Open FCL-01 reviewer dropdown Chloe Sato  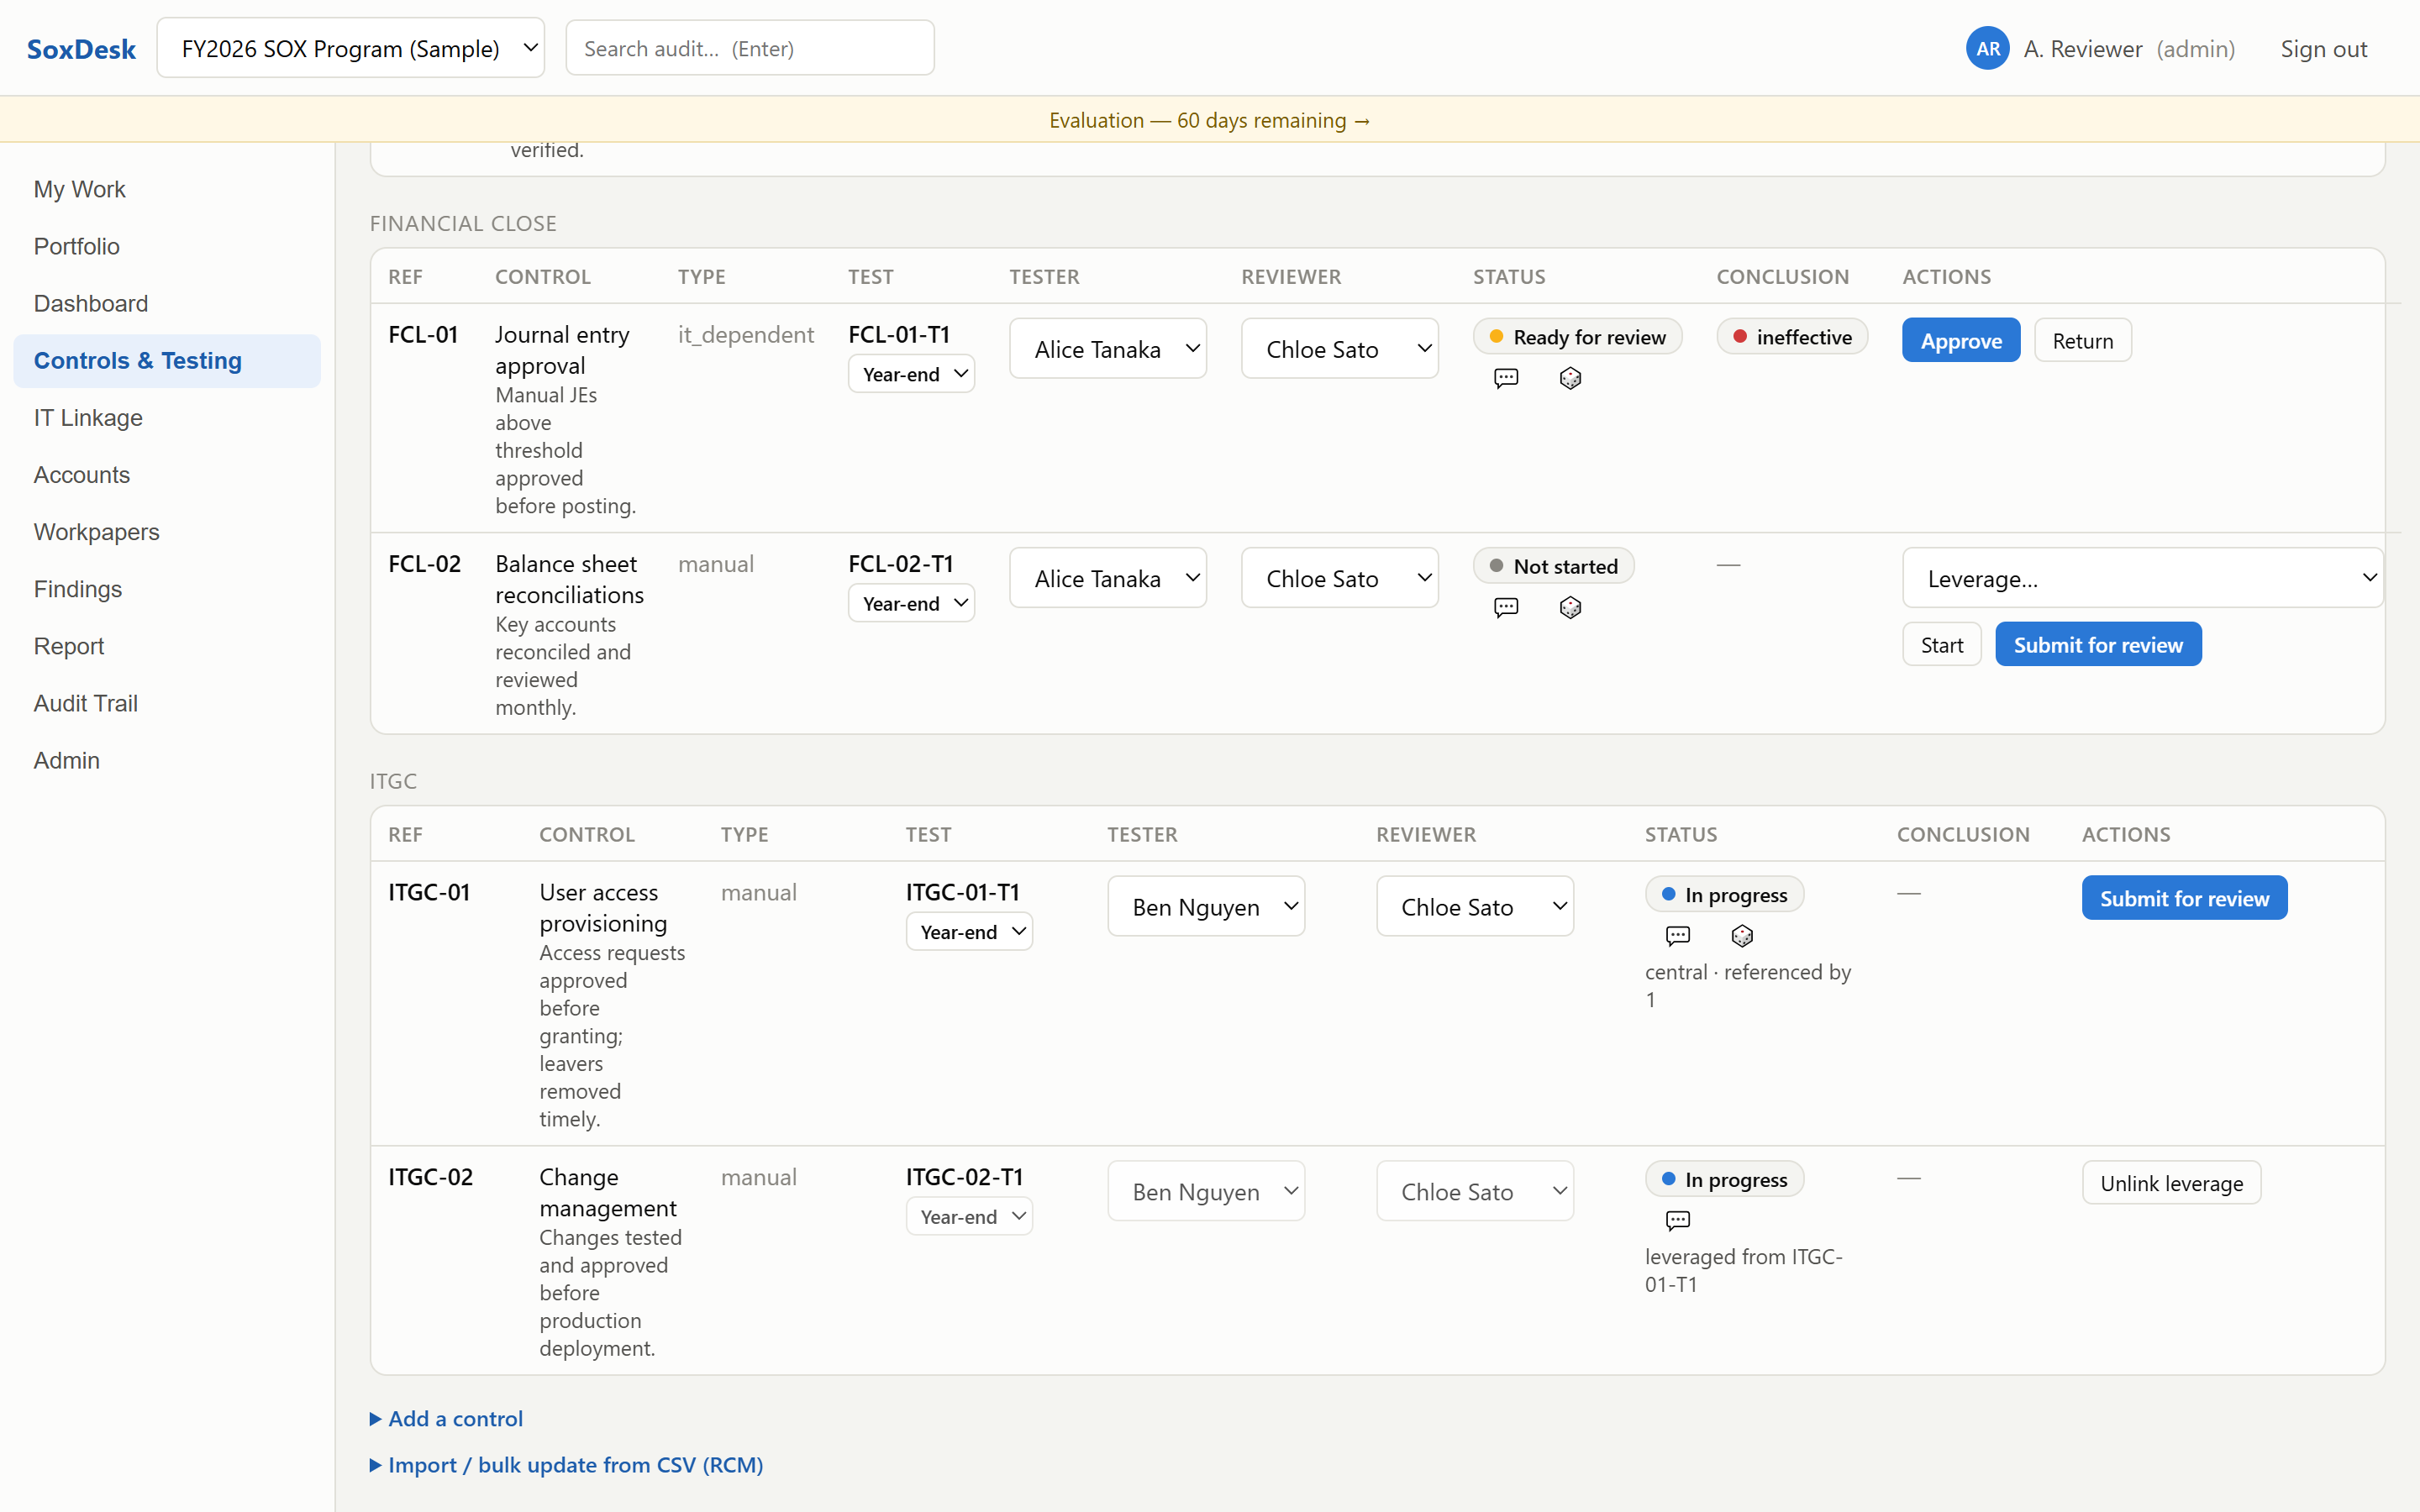(1340, 349)
